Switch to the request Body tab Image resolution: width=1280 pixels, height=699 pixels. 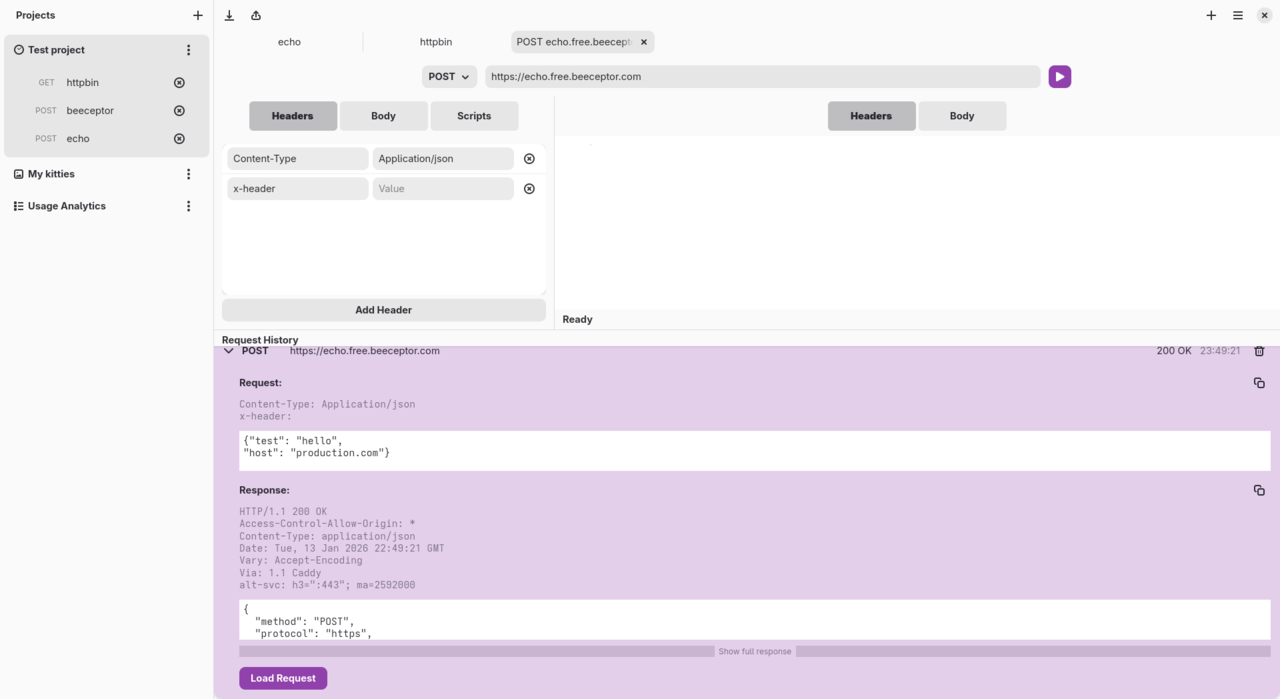(x=383, y=116)
